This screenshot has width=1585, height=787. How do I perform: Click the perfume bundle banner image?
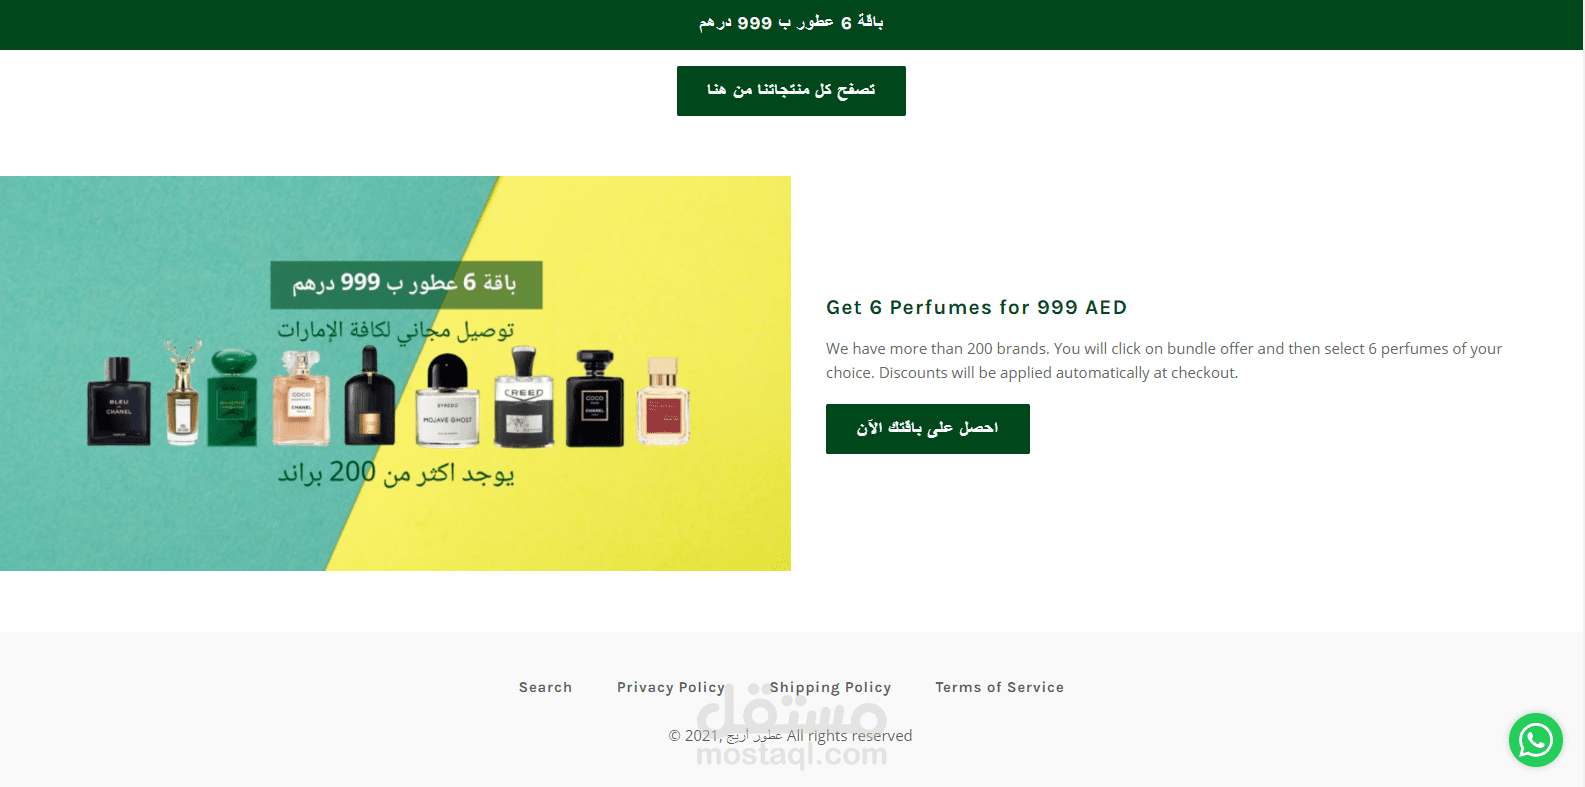[395, 373]
